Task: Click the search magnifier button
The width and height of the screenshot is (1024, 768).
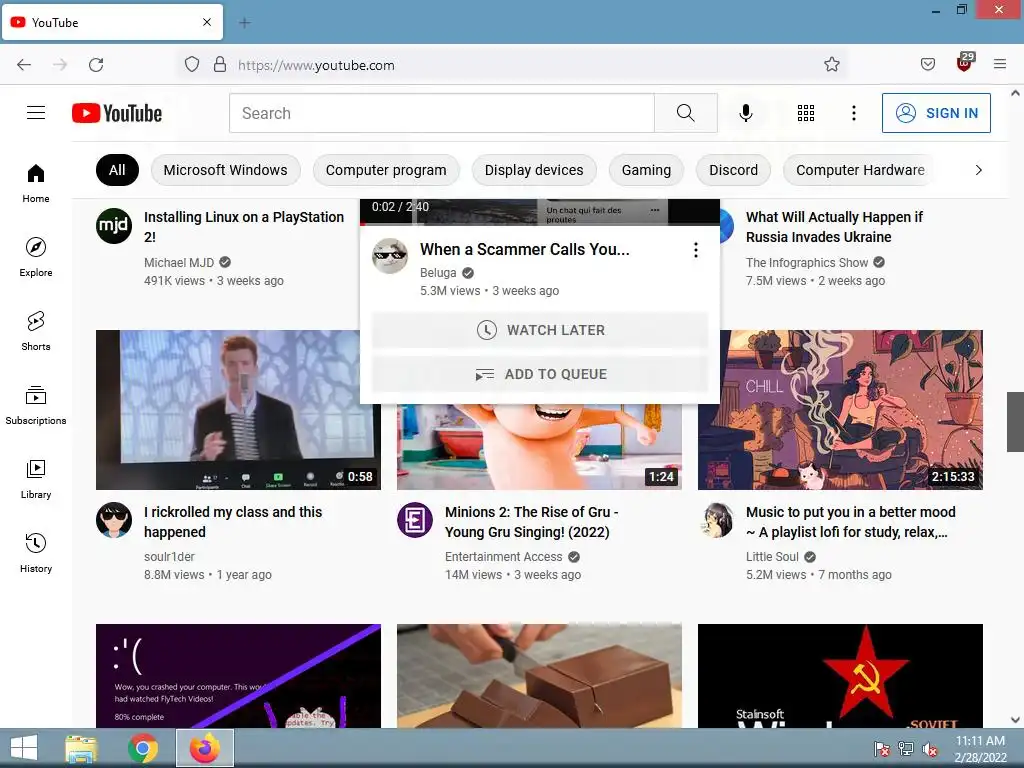Action: pos(686,113)
